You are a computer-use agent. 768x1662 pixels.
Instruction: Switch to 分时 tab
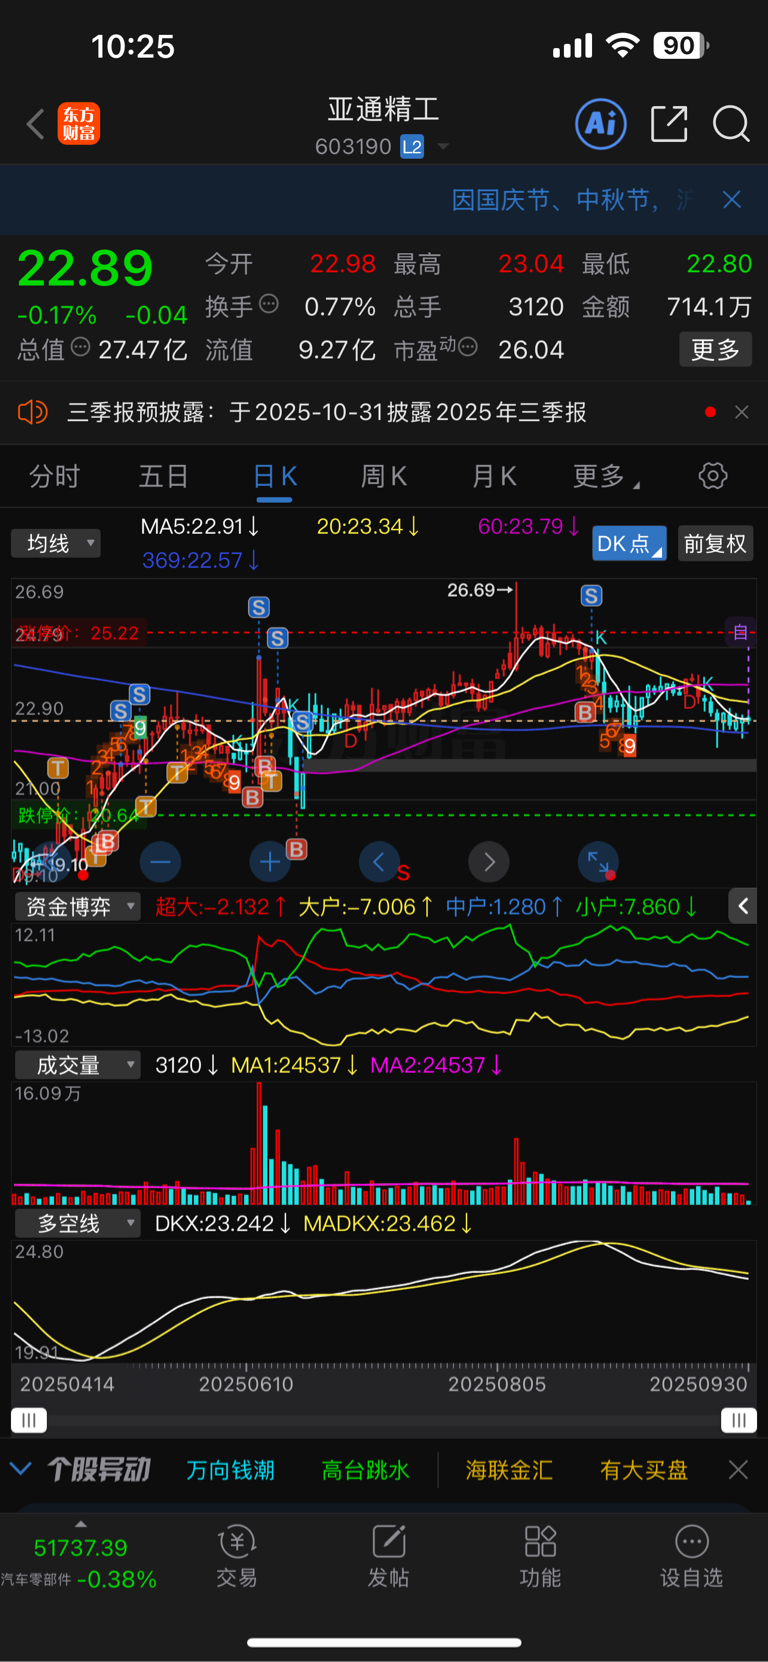coord(54,477)
